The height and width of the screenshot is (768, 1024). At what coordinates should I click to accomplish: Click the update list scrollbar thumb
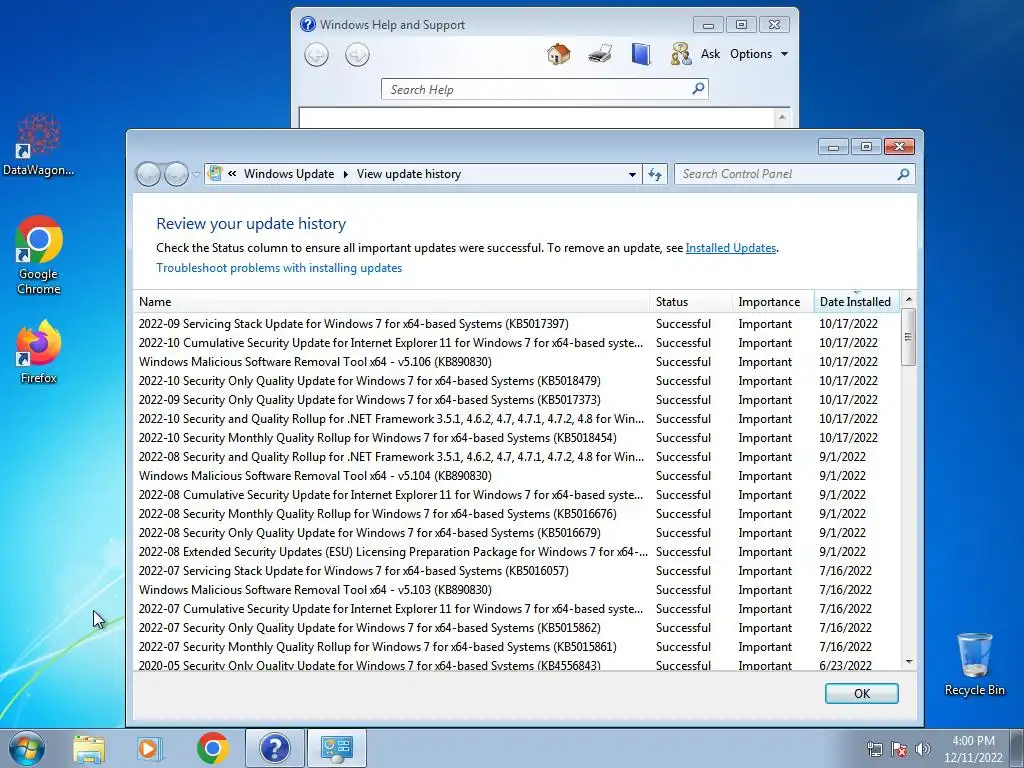pyautogui.click(x=908, y=337)
